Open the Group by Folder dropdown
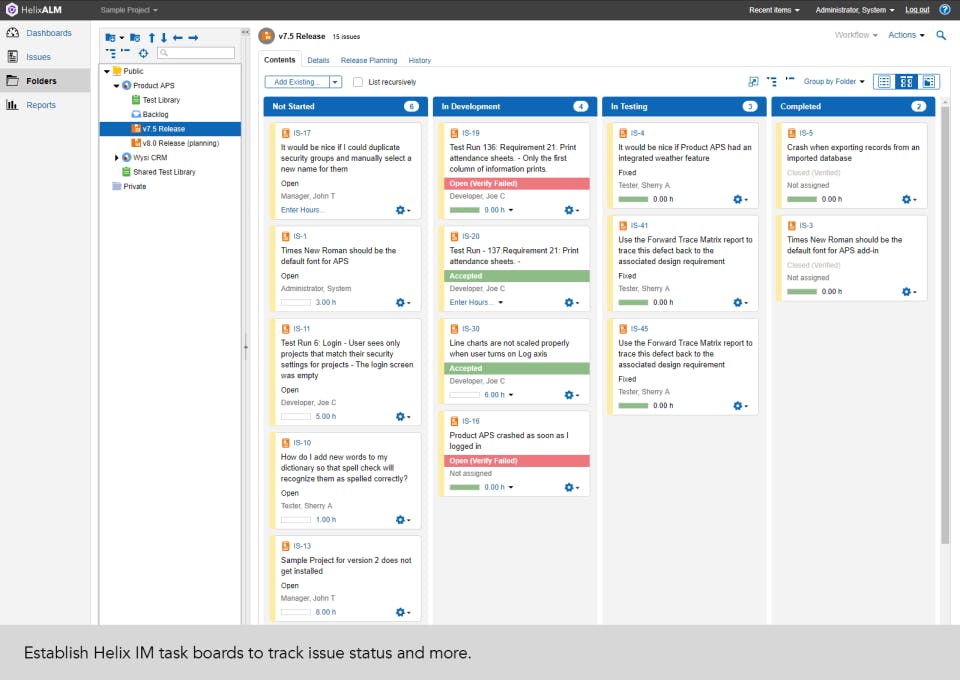 coord(834,81)
